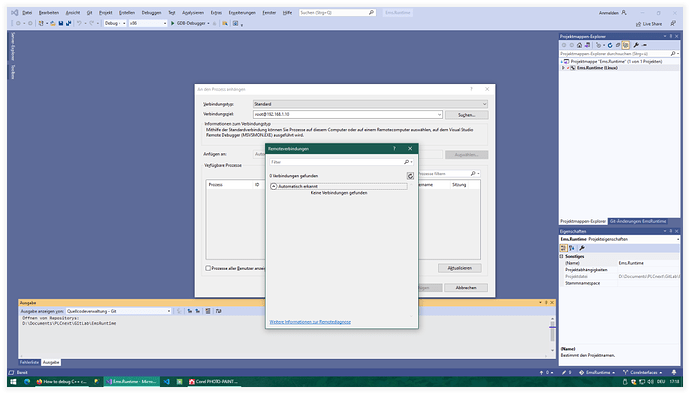This screenshot has height=393, width=690.
Task: Click the Undo arrow in the main toolbar
Action: coord(79,23)
